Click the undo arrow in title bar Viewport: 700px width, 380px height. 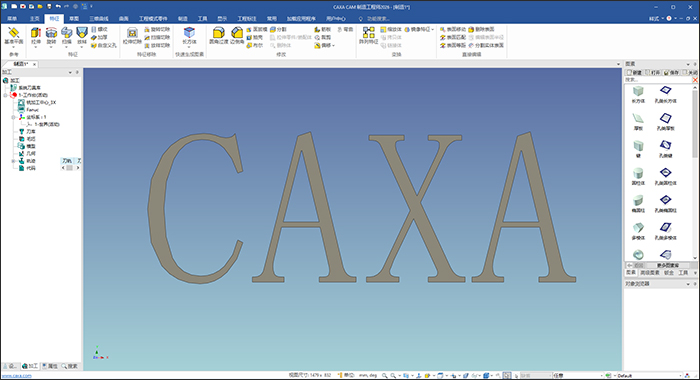click(x=58, y=7)
